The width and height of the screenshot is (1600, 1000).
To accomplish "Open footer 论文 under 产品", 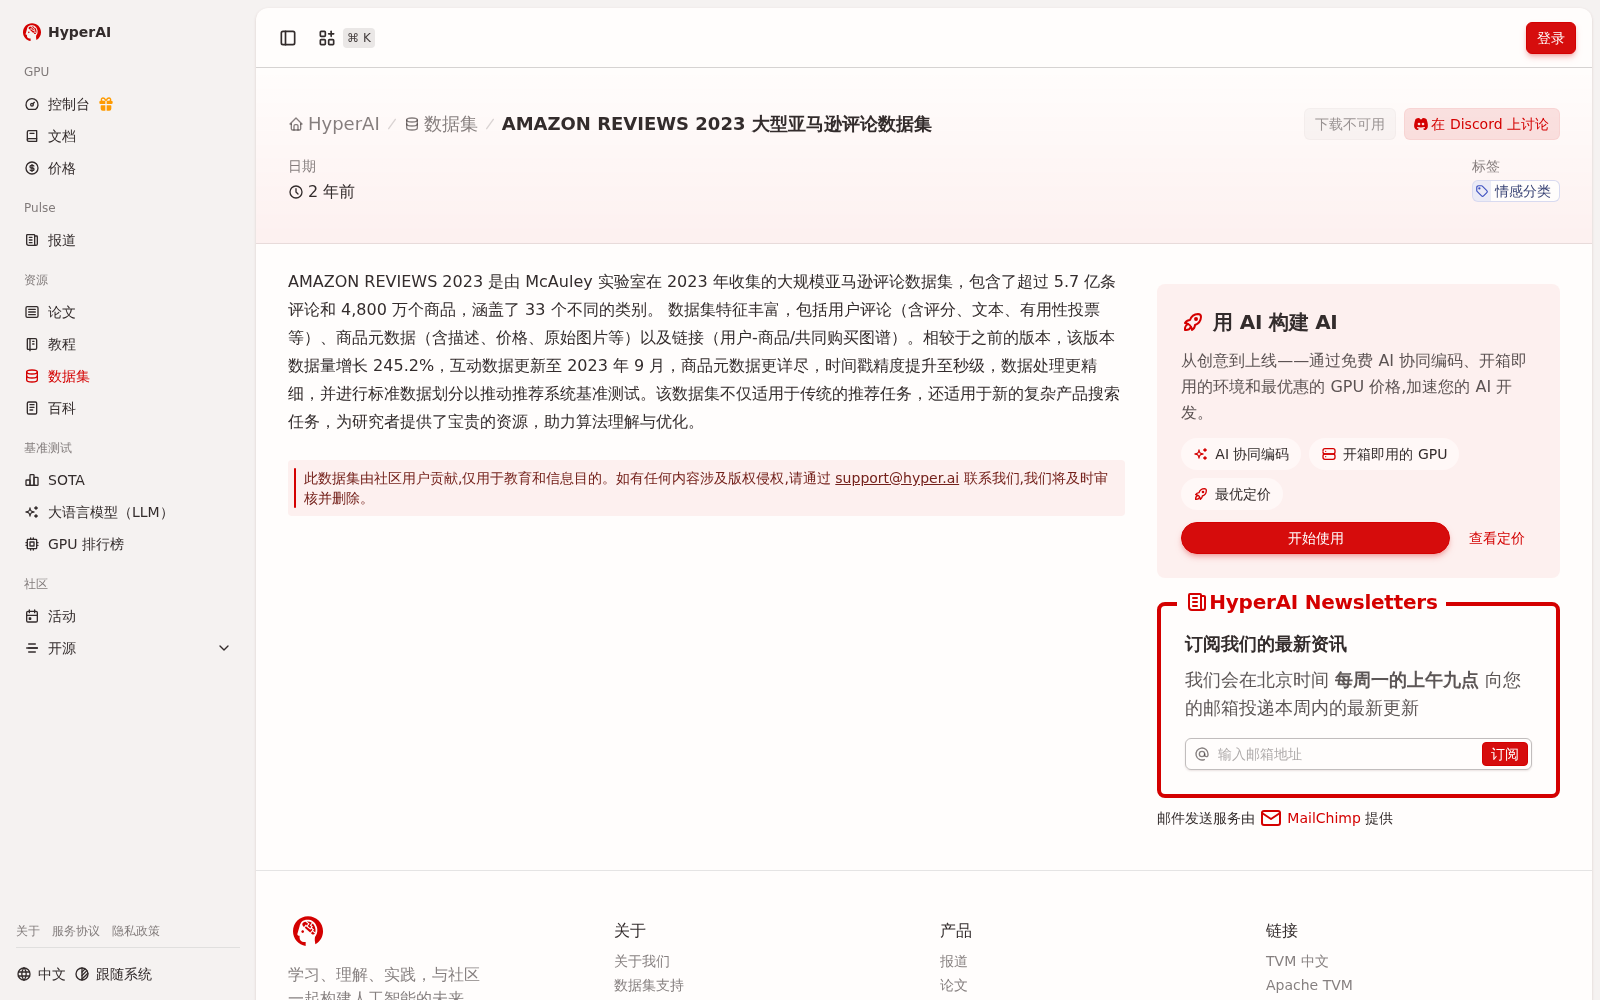I will (954, 985).
